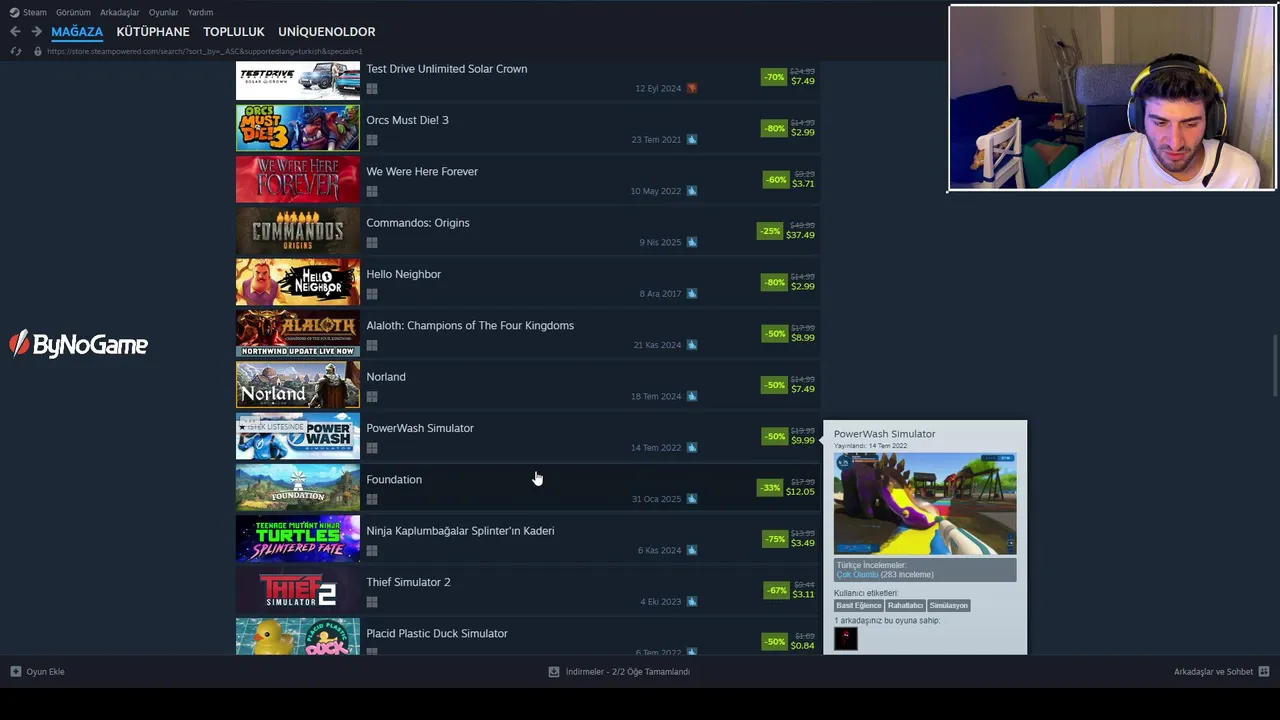This screenshot has height=720, width=1280.
Task: Open the PowerWash Simulator thumbnail
Action: pyautogui.click(x=298, y=436)
